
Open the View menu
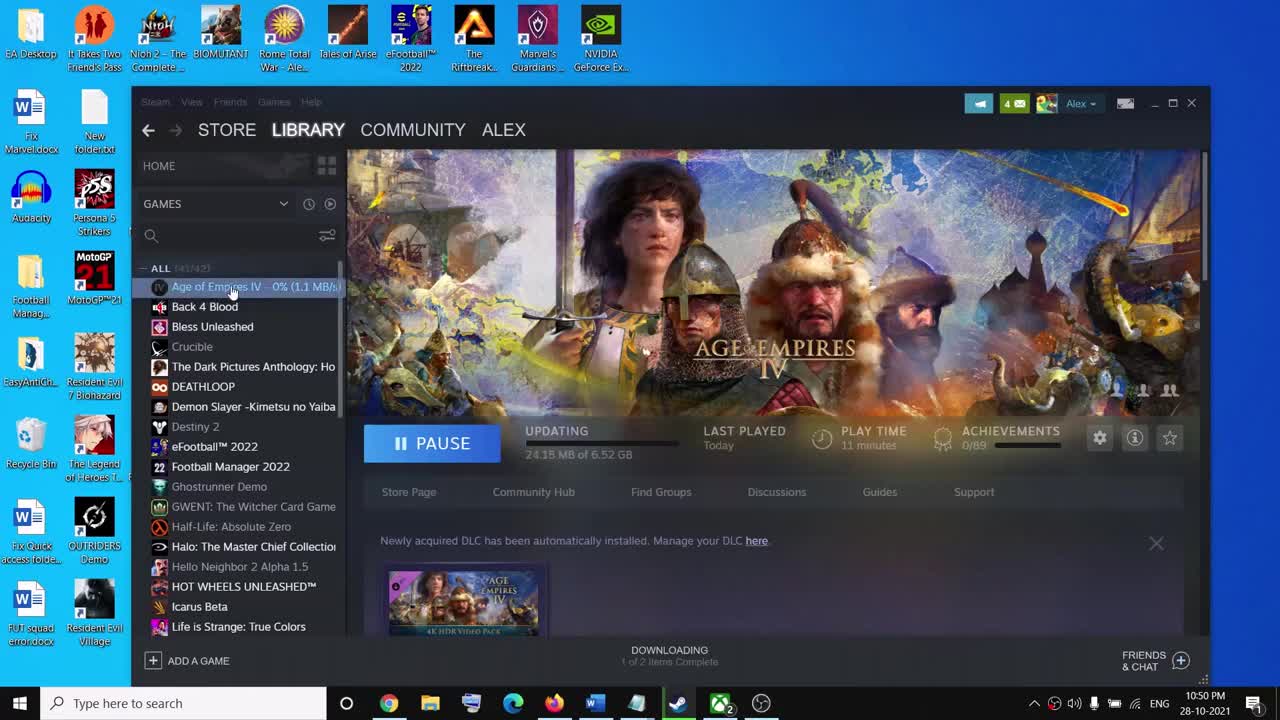pos(192,102)
